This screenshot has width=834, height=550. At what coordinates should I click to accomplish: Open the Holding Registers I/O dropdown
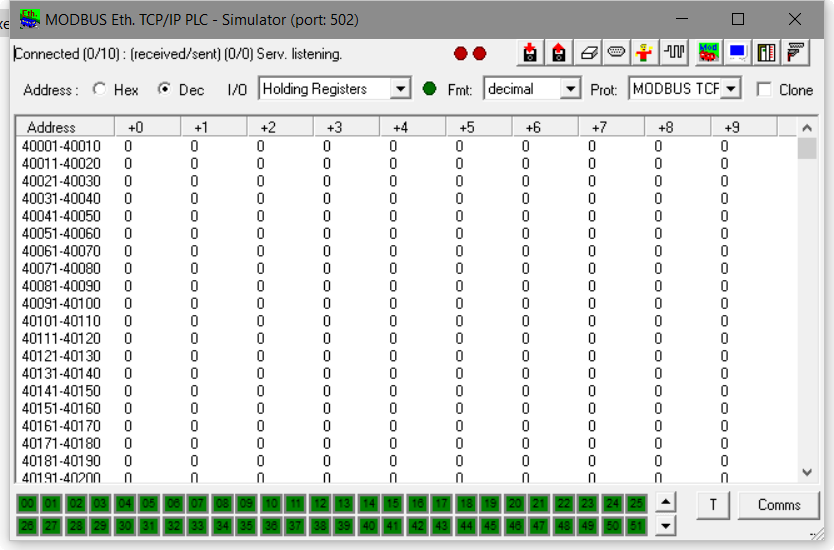[400, 89]
